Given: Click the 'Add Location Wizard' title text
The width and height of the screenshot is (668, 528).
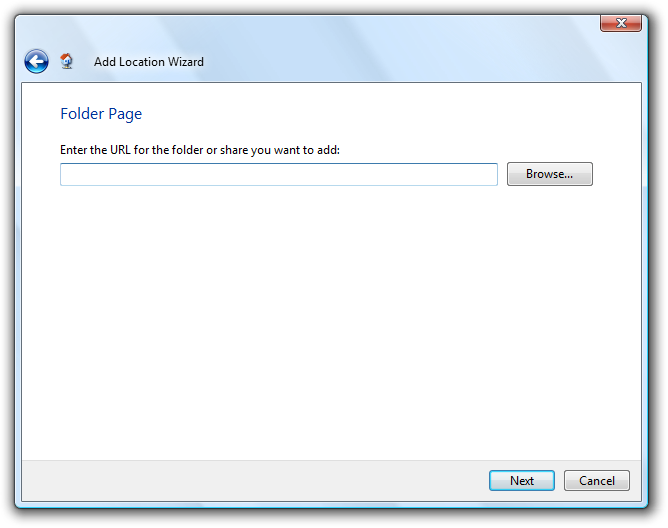Looking at the screenshot, I should click(149, 62).
